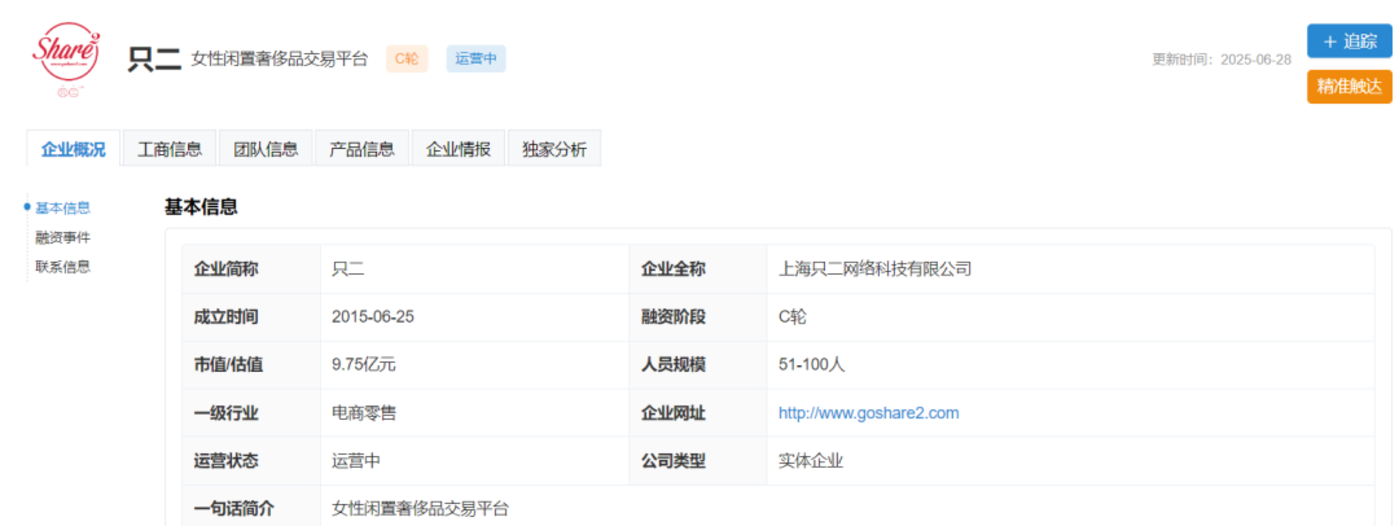The image size is (1399, 526).
Task: Open the goshare2.com website link
Action: 868,413
